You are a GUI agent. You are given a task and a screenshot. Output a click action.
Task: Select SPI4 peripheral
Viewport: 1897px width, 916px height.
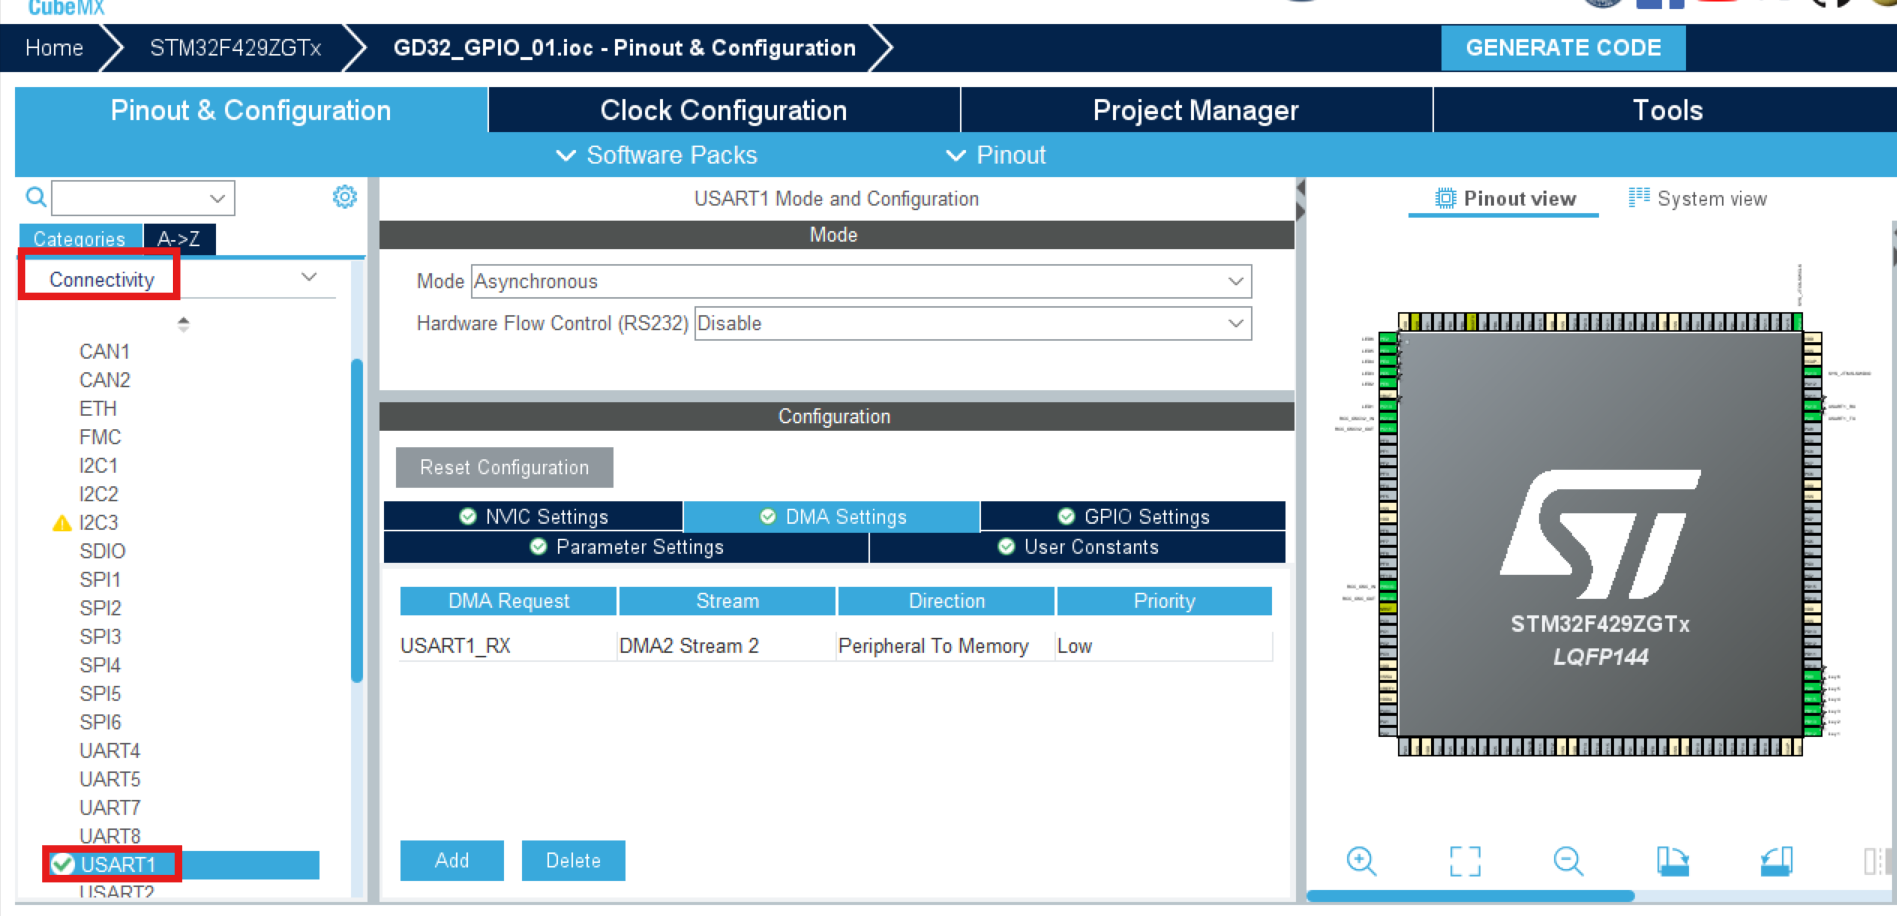tap(100, 665)
